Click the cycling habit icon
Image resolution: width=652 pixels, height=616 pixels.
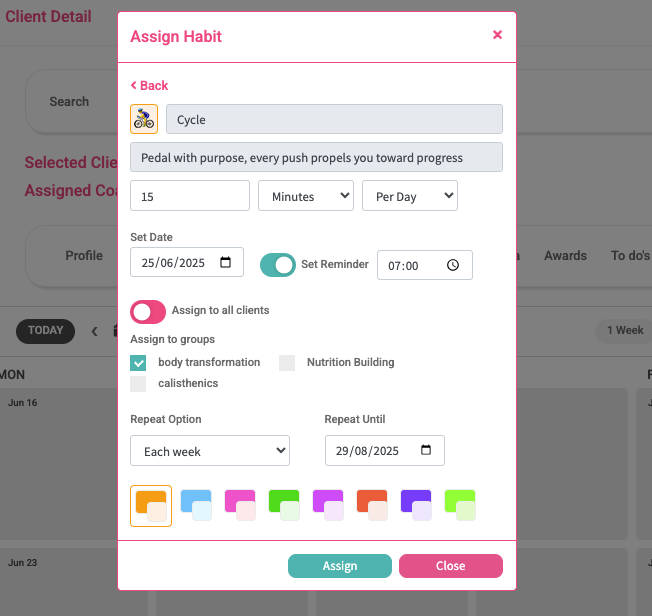144,119
